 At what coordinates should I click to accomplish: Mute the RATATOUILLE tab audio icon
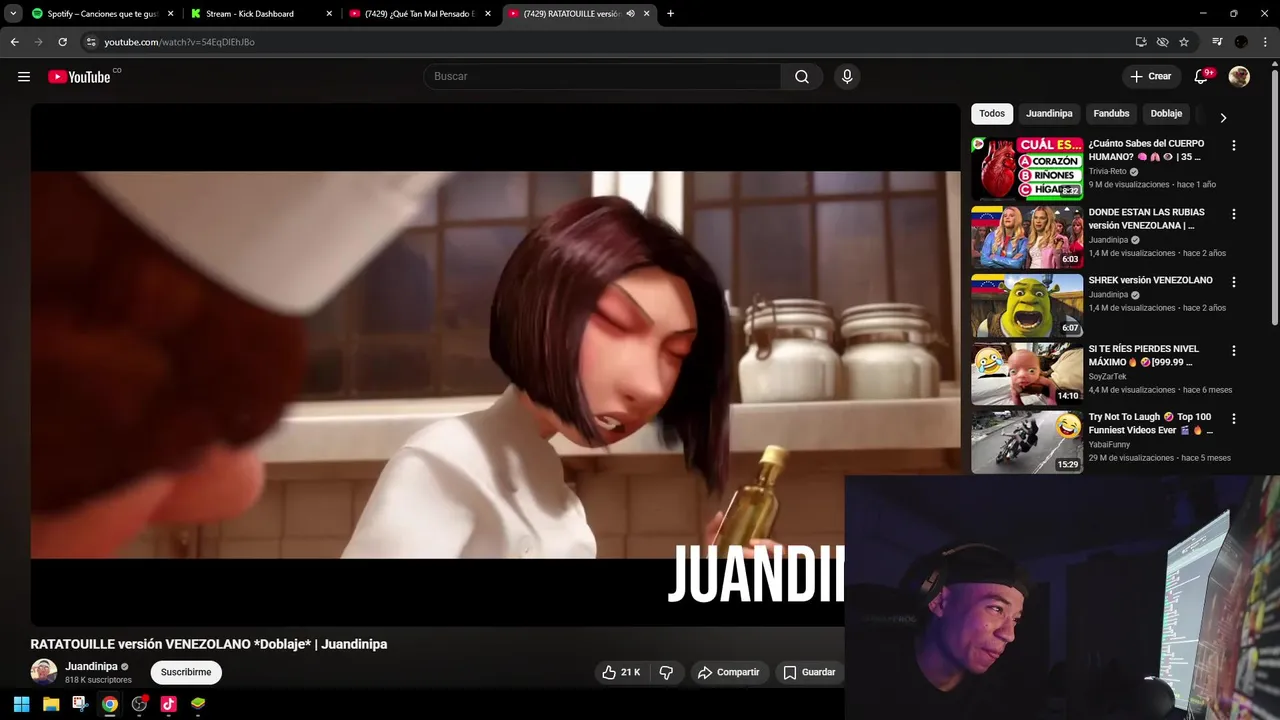pyautogui.click(x=630, y=14)
